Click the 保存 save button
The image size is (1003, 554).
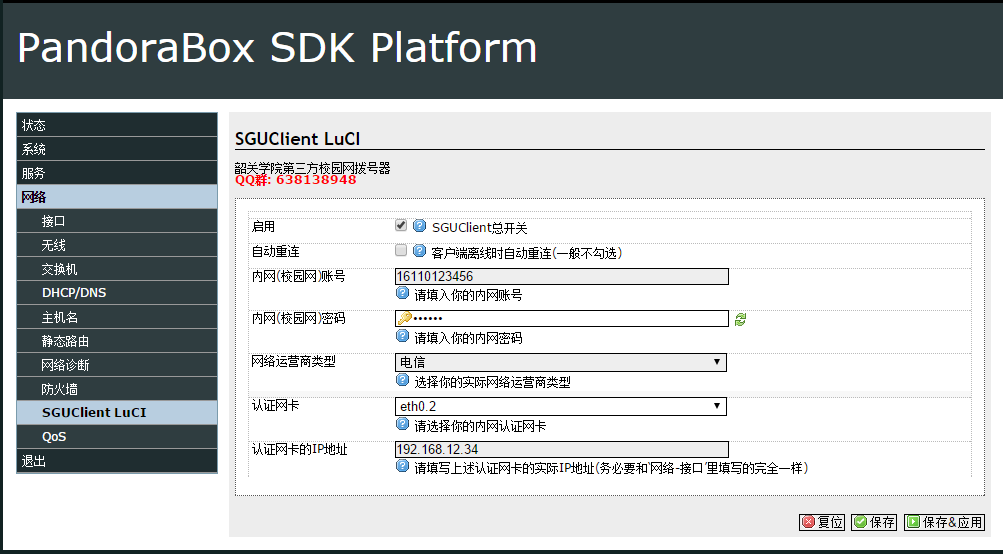click(874, 522)
